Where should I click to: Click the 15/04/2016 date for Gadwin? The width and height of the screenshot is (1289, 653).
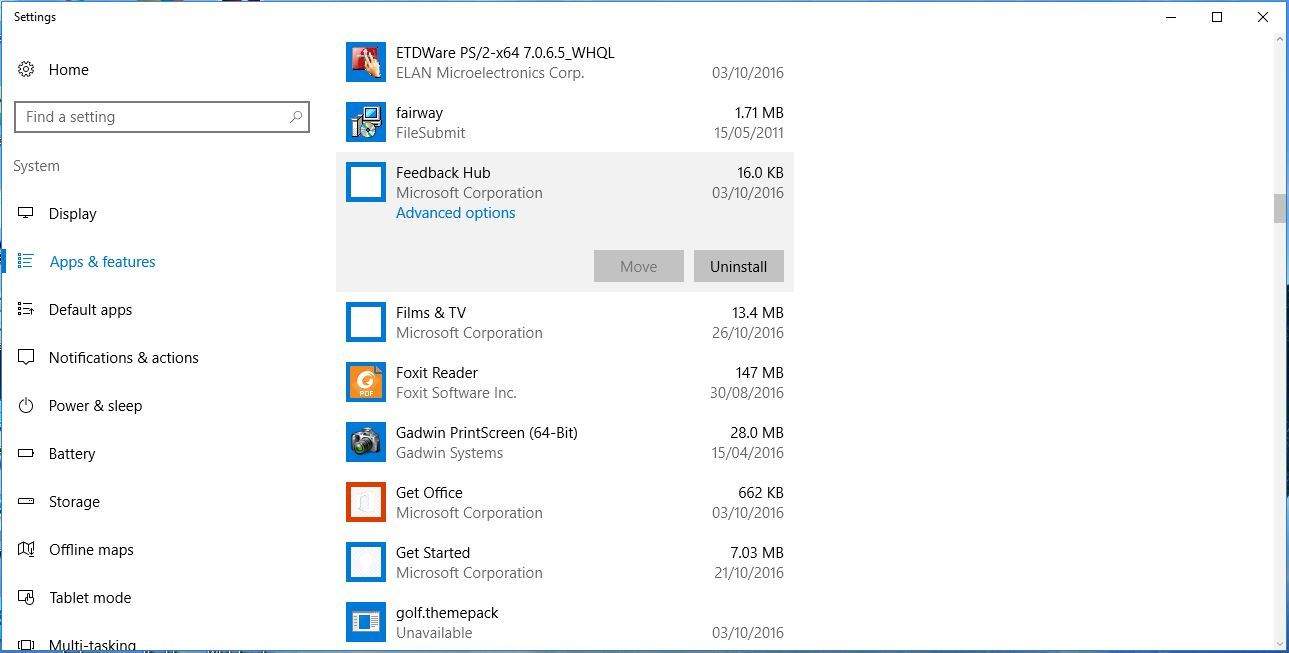(x=747, y=452)
